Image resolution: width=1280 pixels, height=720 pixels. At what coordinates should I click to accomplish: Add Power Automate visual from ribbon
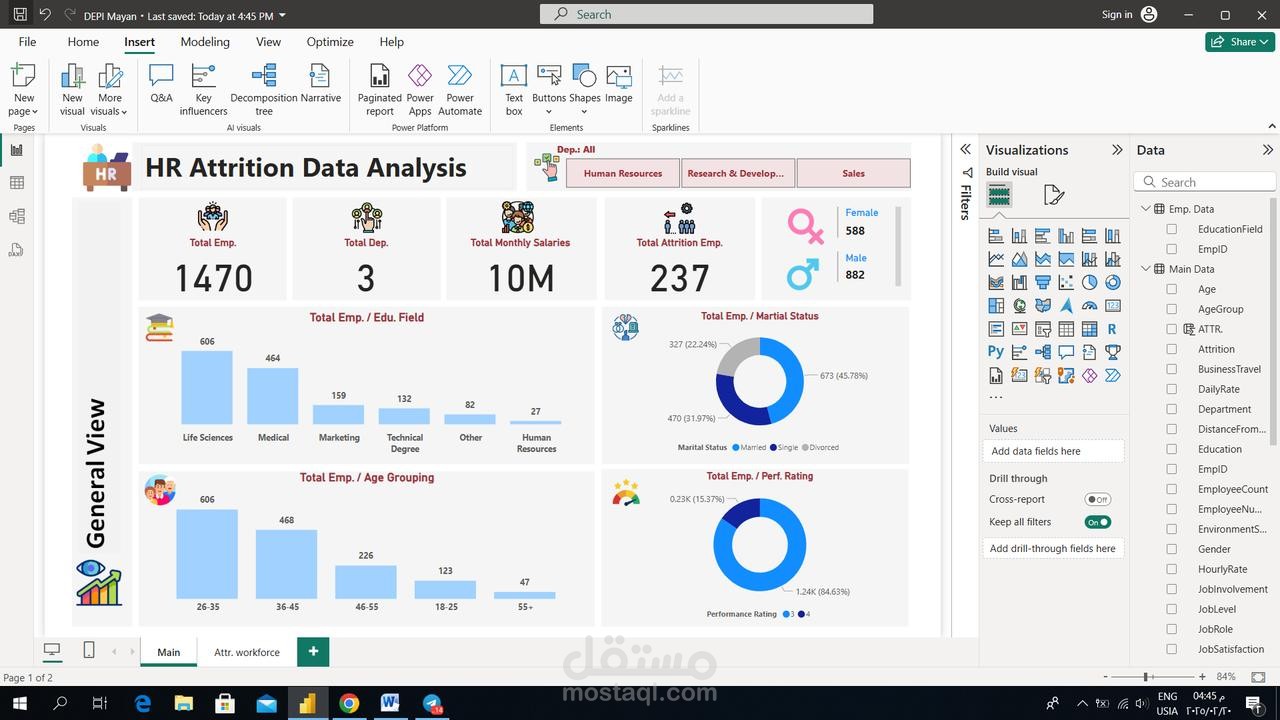(460, 90)
